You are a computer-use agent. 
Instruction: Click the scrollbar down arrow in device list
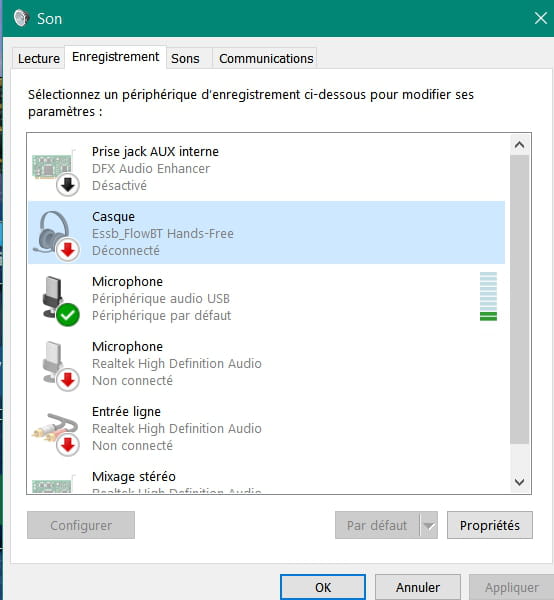pyautogui.click(x=519, y=482)
